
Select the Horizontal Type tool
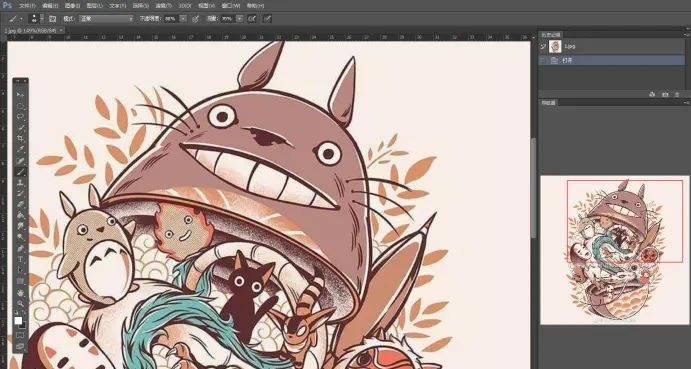(x=20, y=259)
